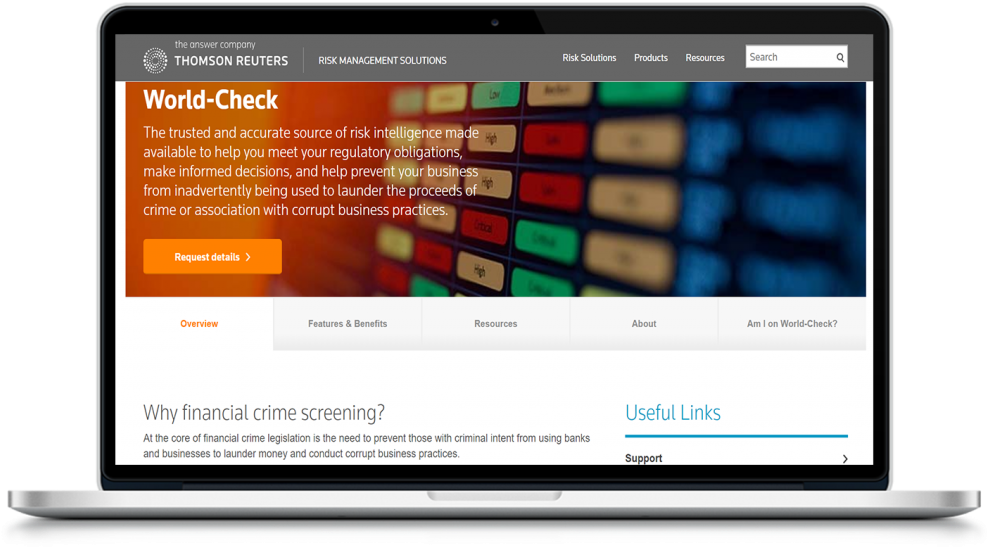This screenshot has width=987, height=547.
Task: Click the search magnifier icon
Action: (840, 57)
